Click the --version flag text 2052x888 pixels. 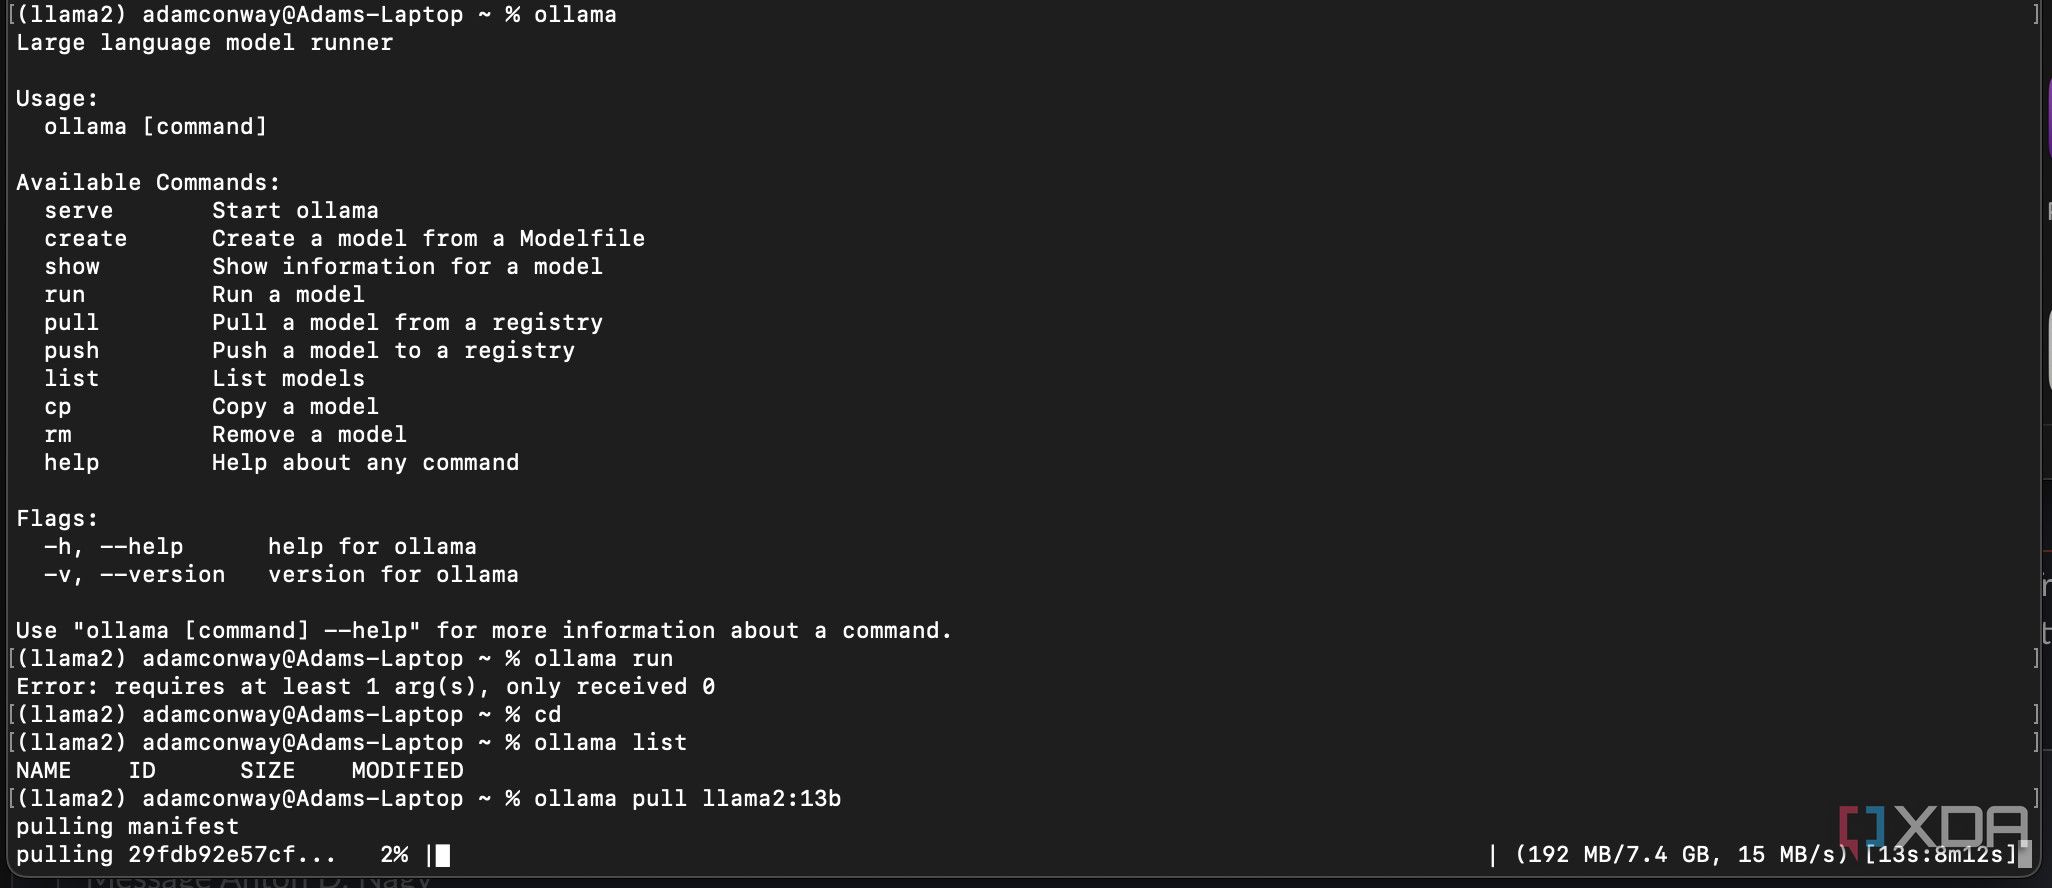[162, 575]
